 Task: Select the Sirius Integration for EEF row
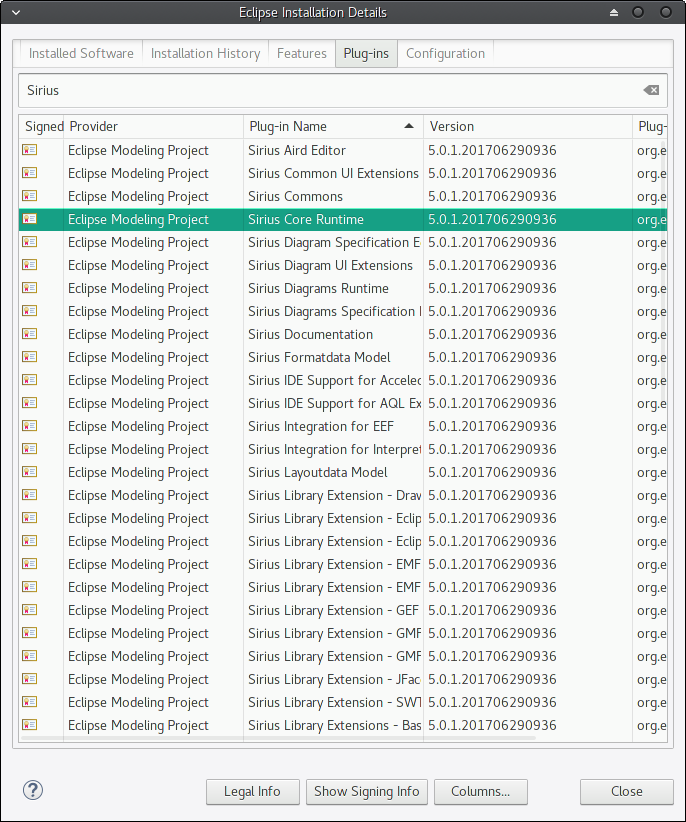tap(343, 426)
